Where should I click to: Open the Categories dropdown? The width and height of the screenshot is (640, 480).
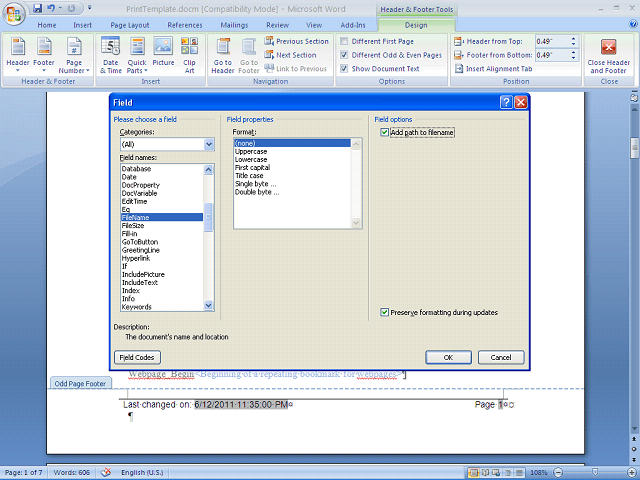pos(209,144)
